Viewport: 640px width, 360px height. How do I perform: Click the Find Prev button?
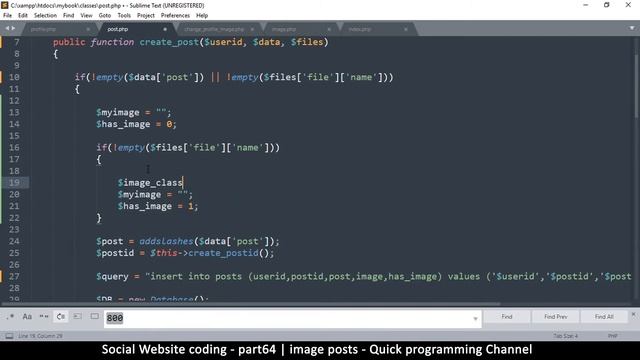click(556, 317)
